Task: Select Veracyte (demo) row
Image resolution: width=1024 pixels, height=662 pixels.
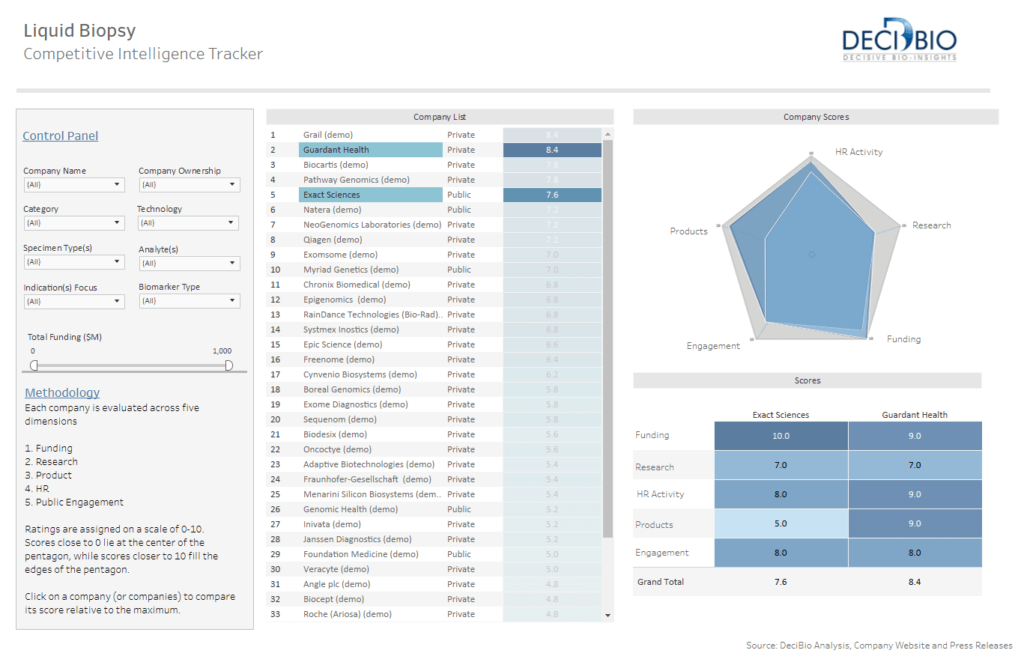Action: tap(436, 570)
